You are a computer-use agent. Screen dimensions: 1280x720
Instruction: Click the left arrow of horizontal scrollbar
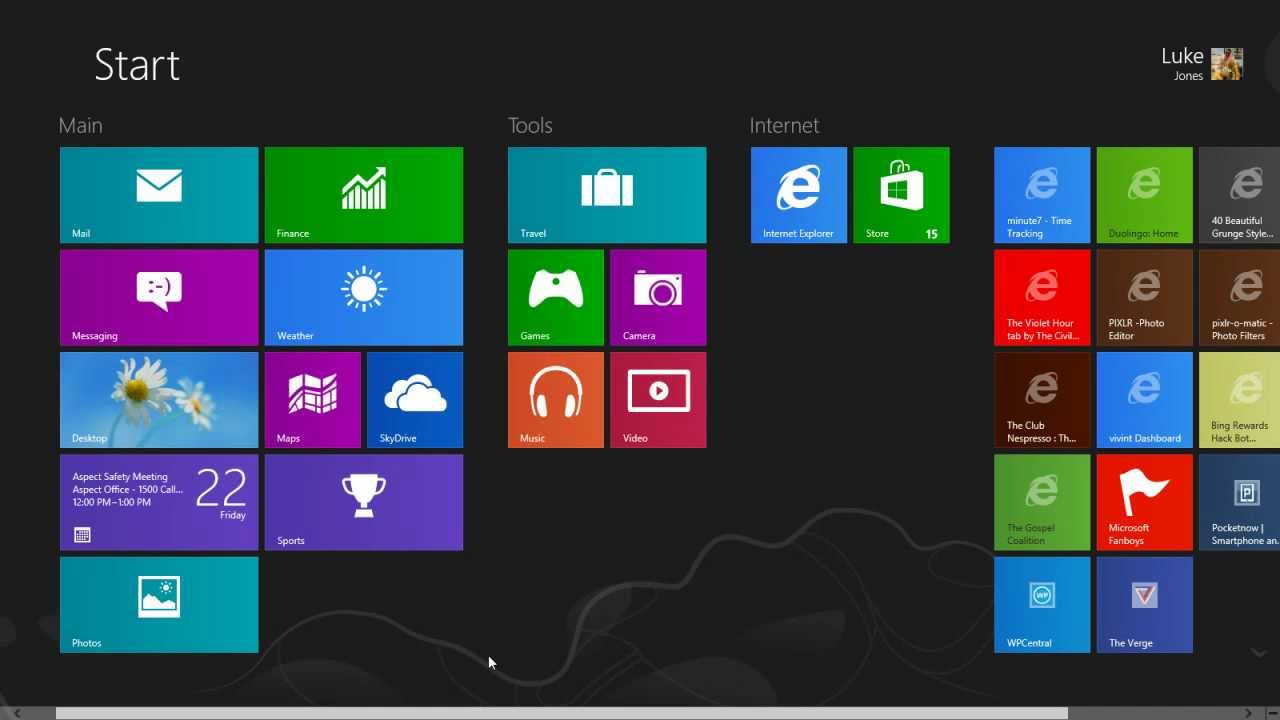(x=17, y=713)
